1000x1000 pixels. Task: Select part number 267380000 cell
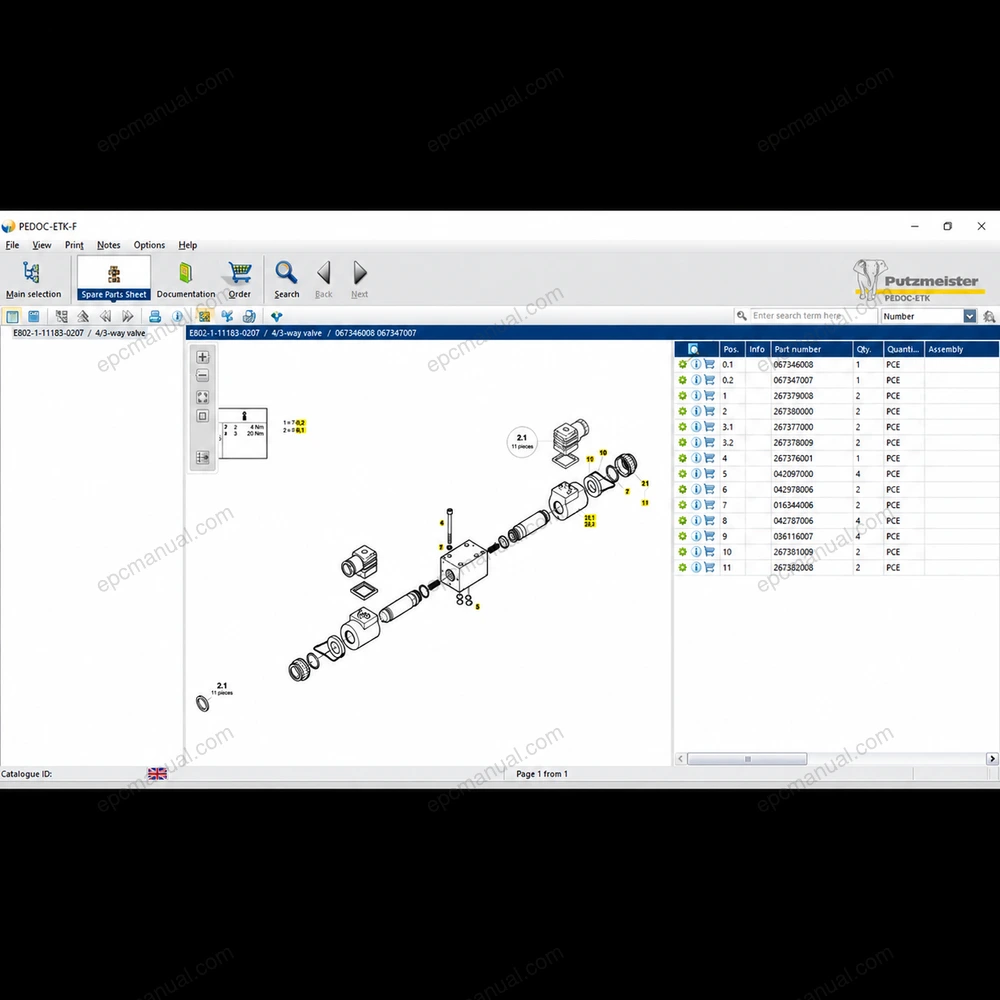tap(811, 411)
